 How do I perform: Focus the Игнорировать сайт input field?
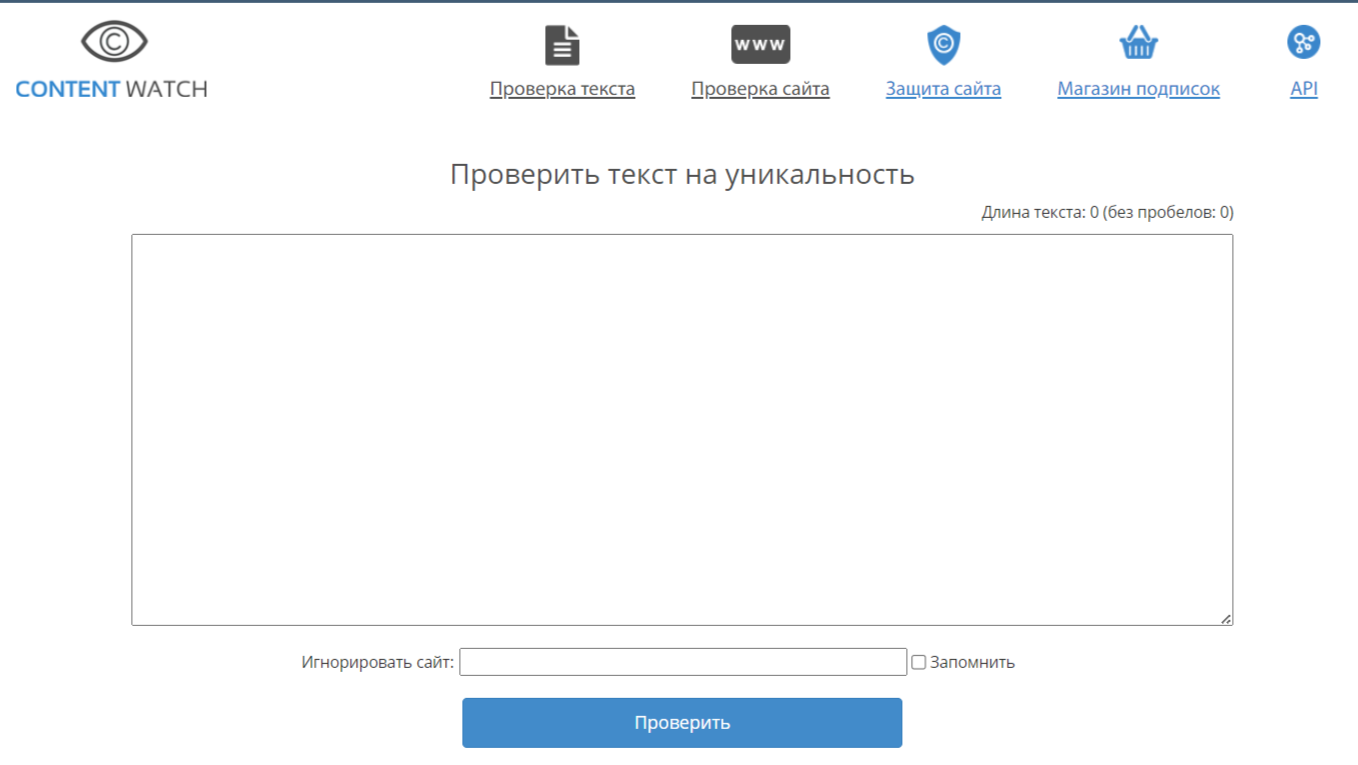coord(683,662)
